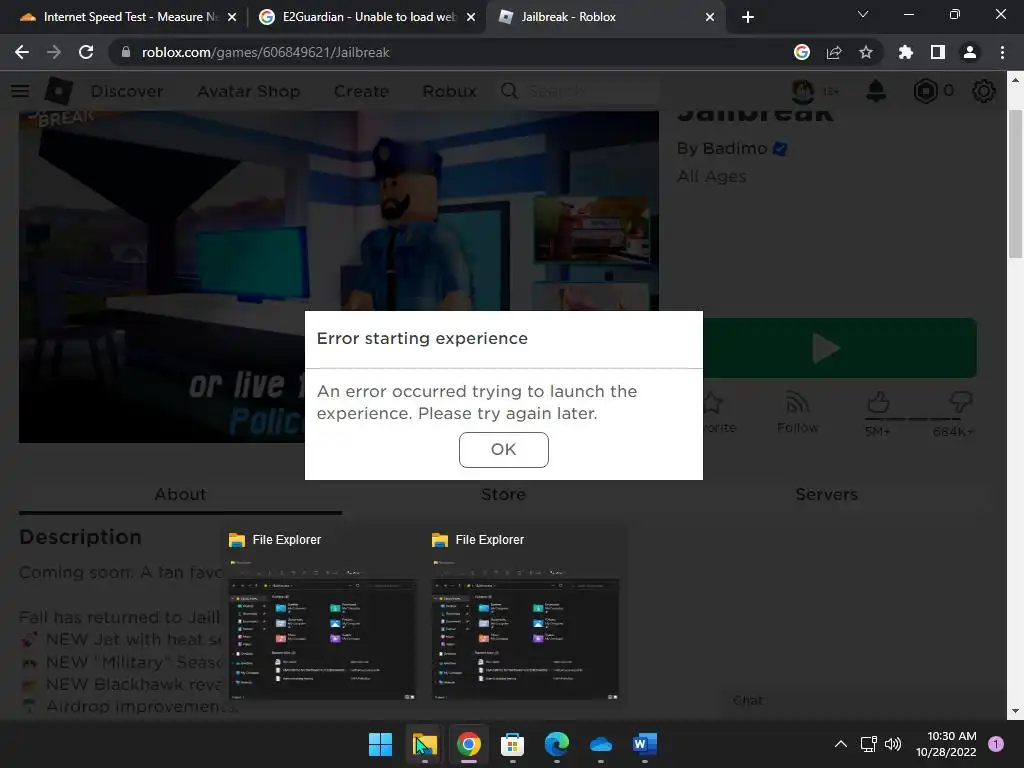Click the Google icon in address bar
Screen dimensions: 1024x768
(801, 52)
